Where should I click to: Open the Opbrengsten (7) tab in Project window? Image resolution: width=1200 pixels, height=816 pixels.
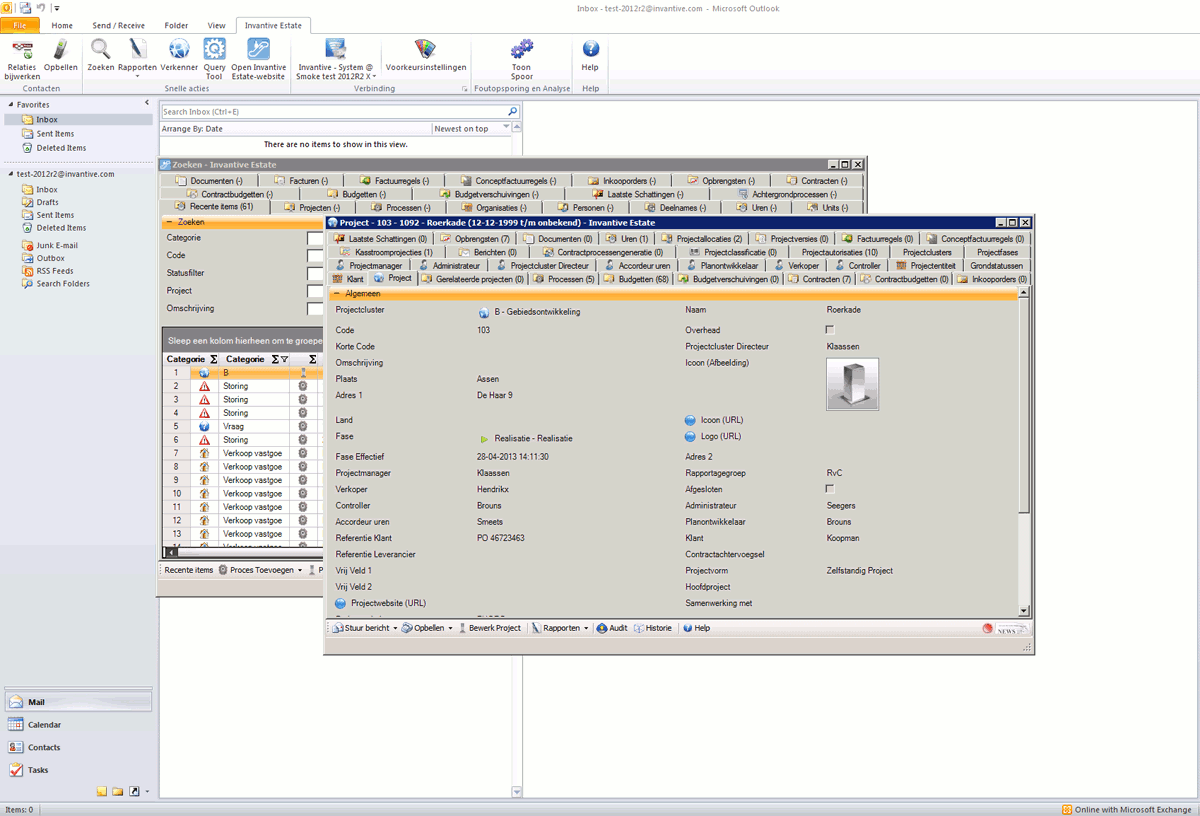coord(476,239)
